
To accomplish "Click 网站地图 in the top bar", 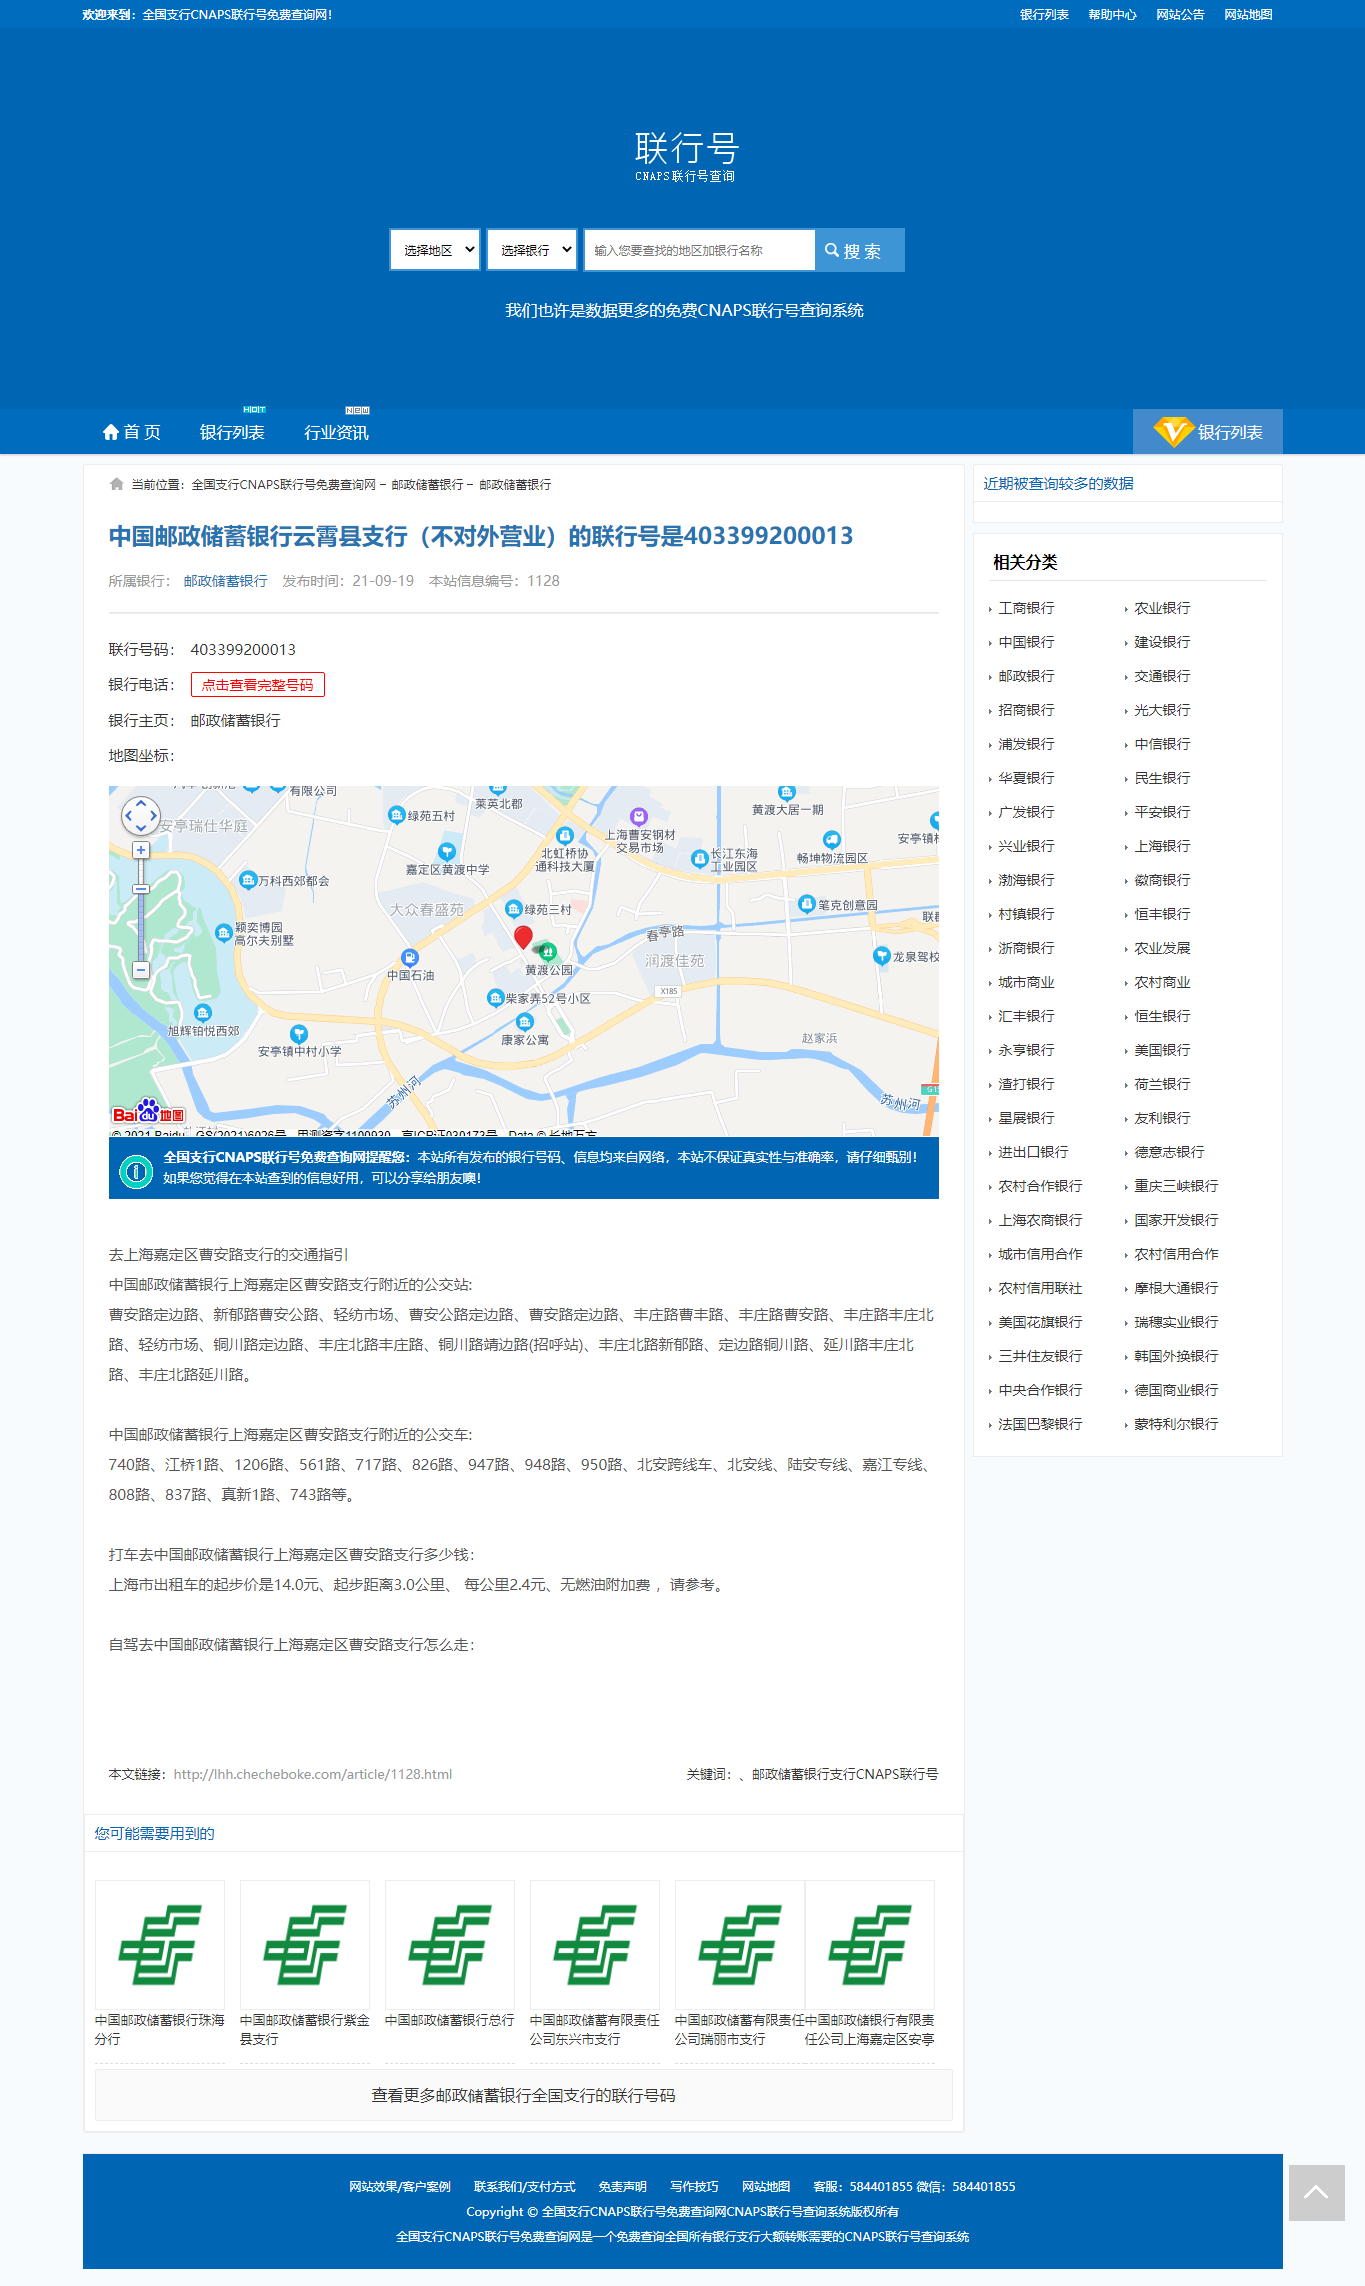I will point(1248,15).
